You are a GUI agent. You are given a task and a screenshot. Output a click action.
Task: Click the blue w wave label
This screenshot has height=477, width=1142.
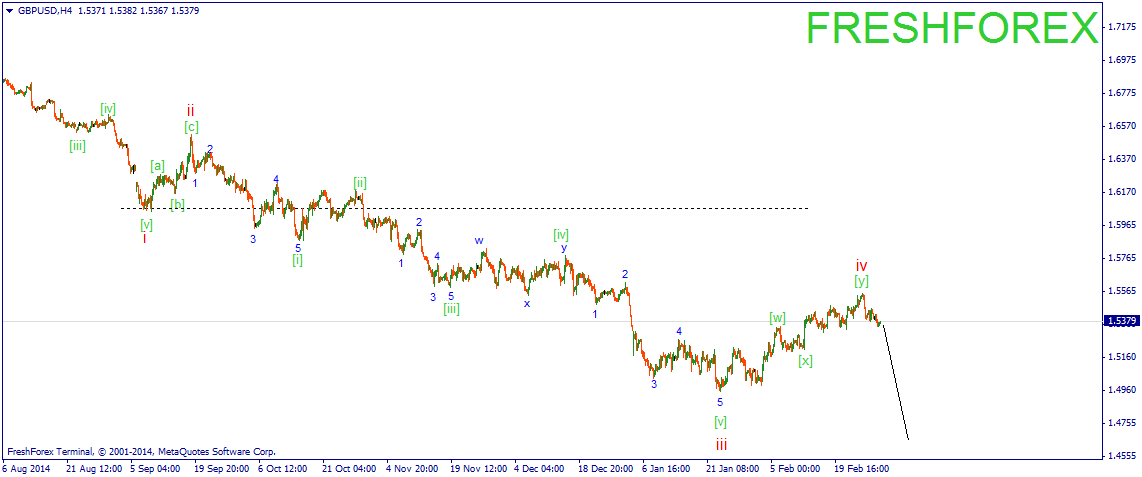479,240
